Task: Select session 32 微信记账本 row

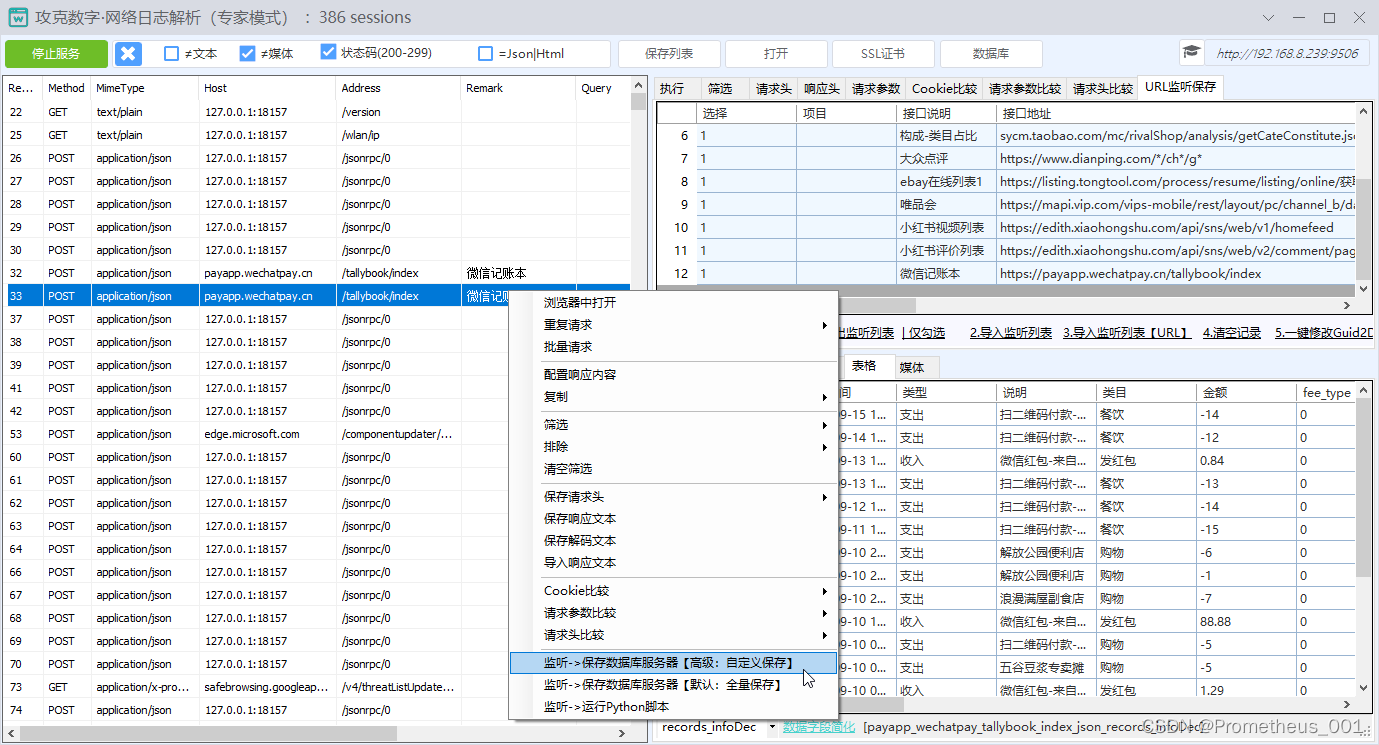Action: tap(316, 273)
